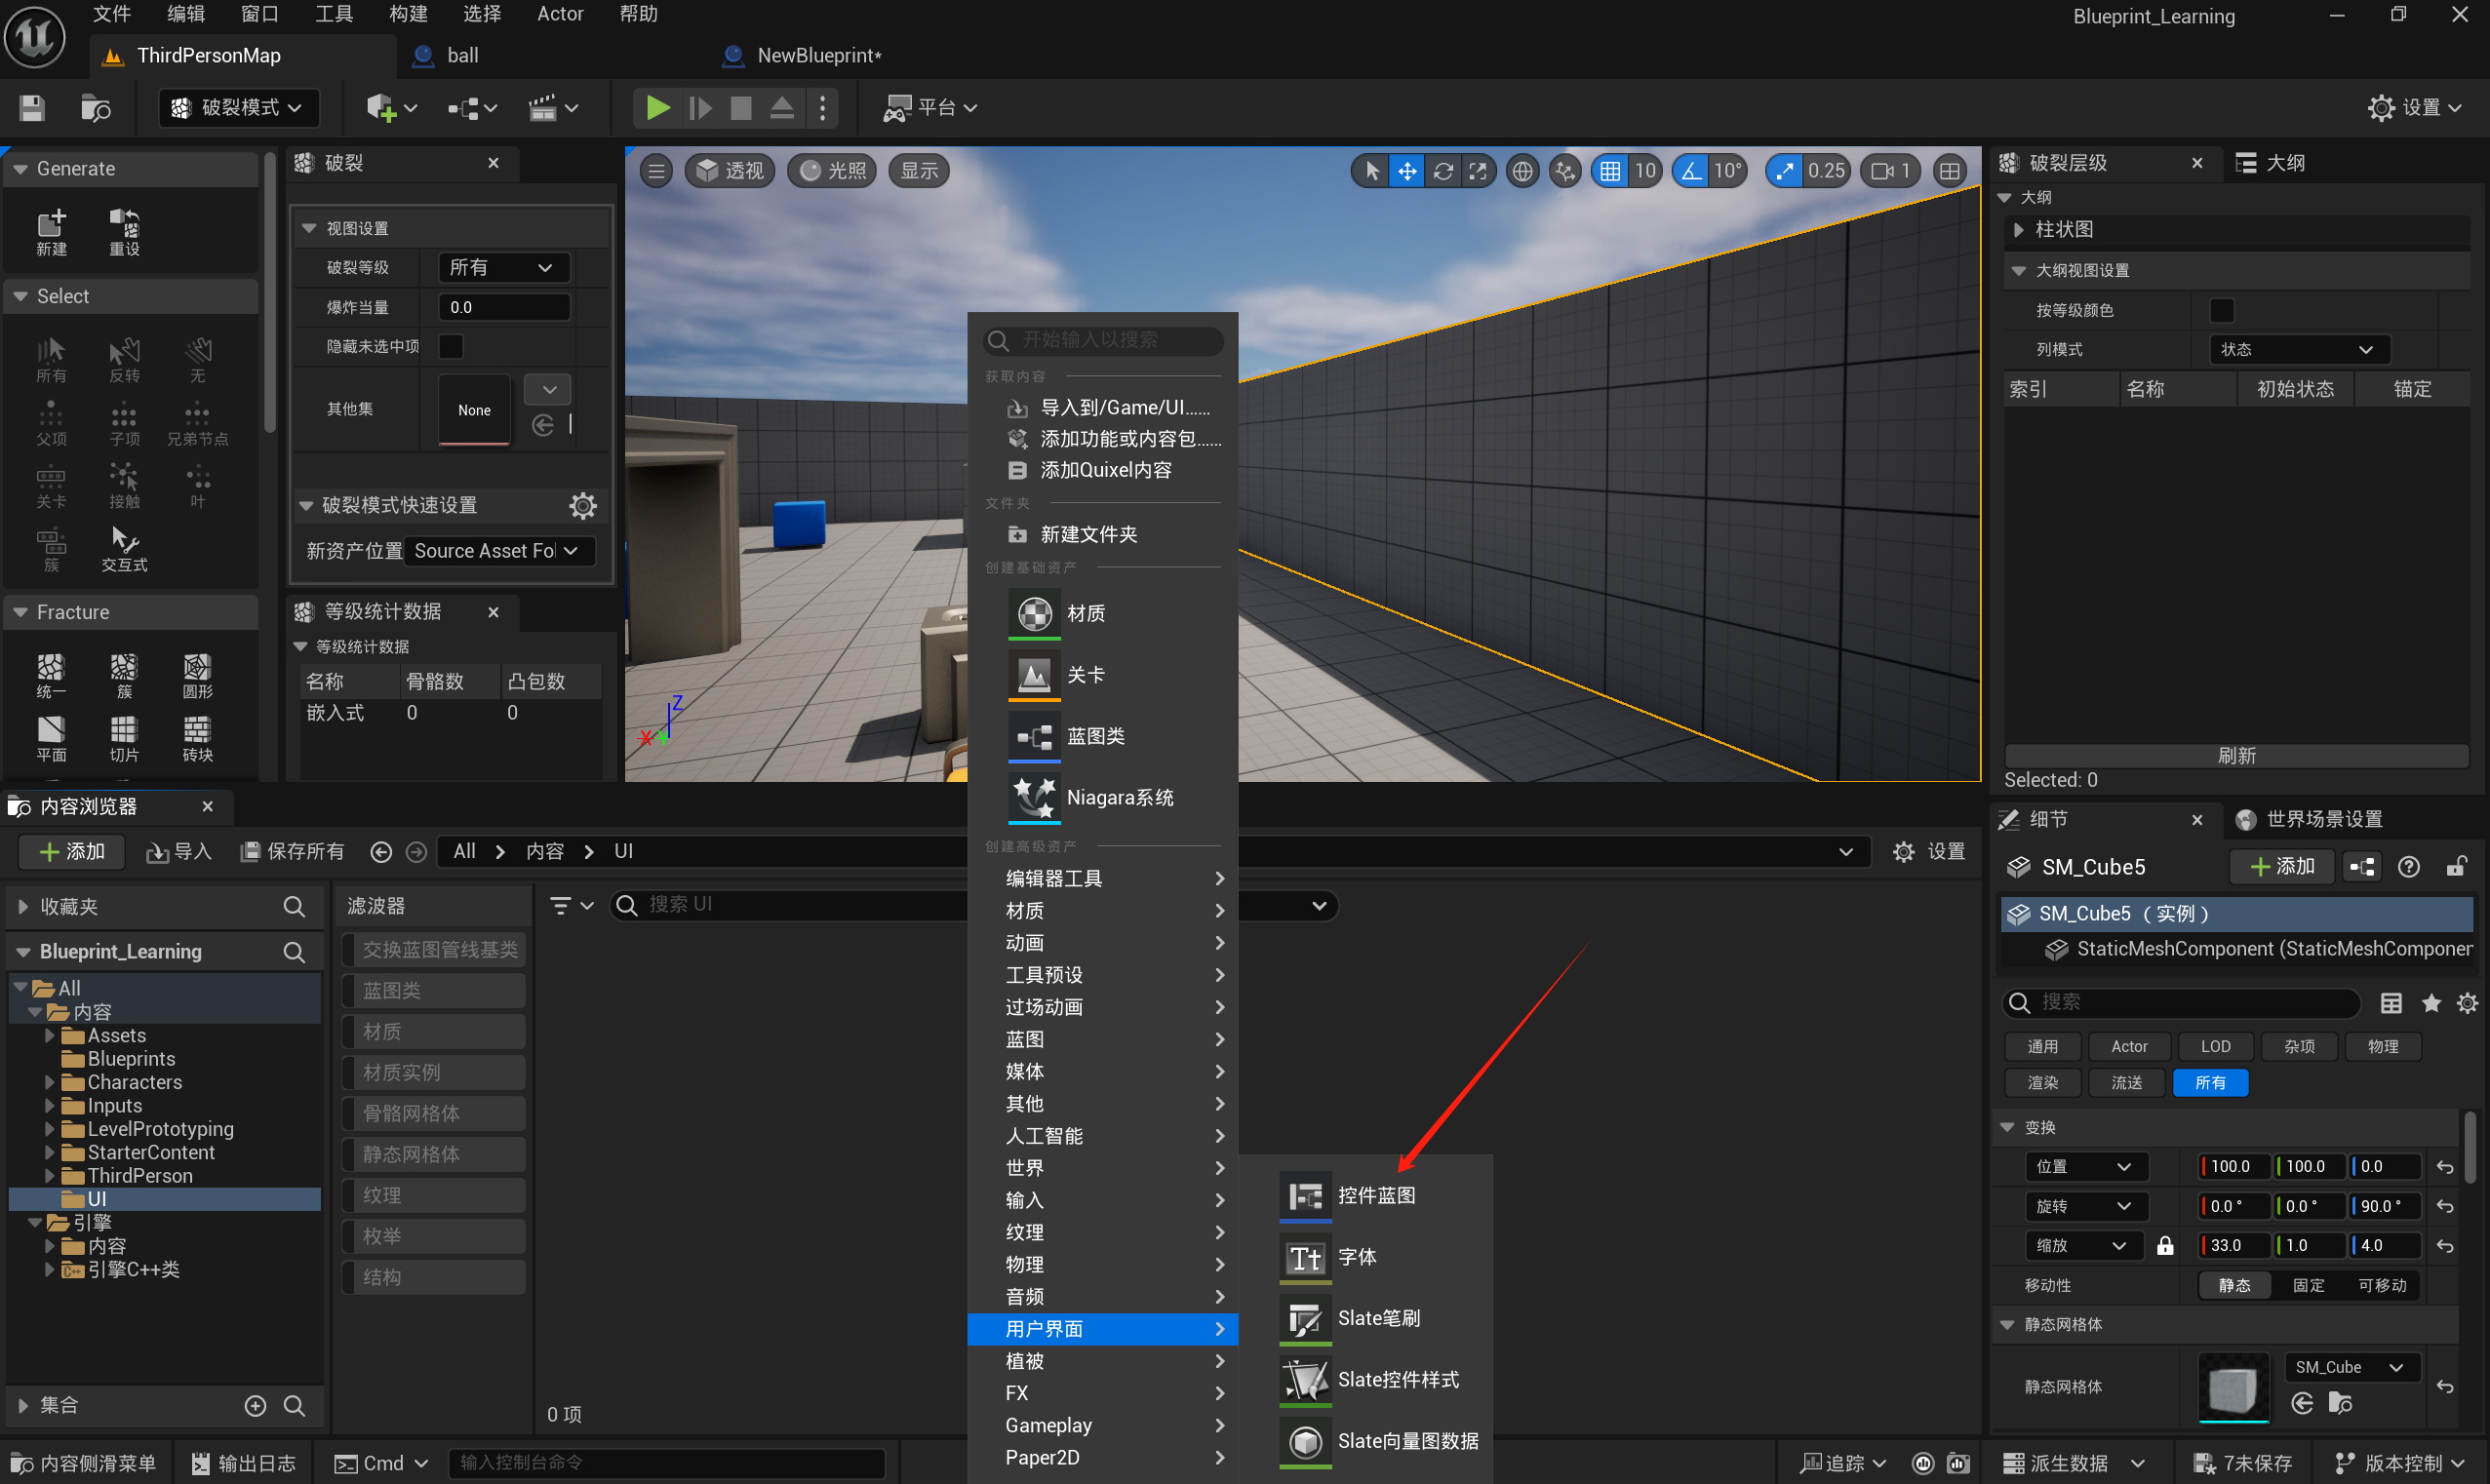Select the rotate gizmo tool
The height and width of the screenshot is (1484, 2490).
click(x=1443, y=171)
